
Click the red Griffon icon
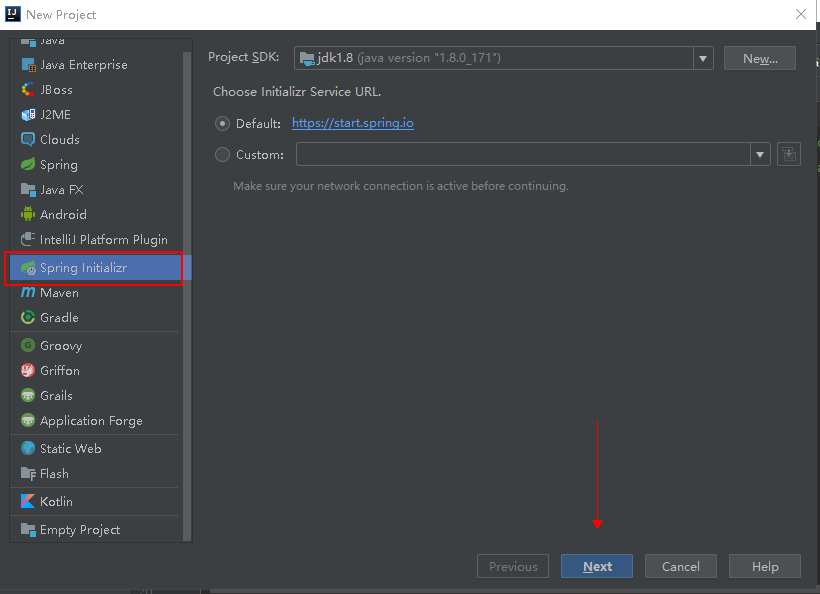pyautogui.click(x=28, y=371)
